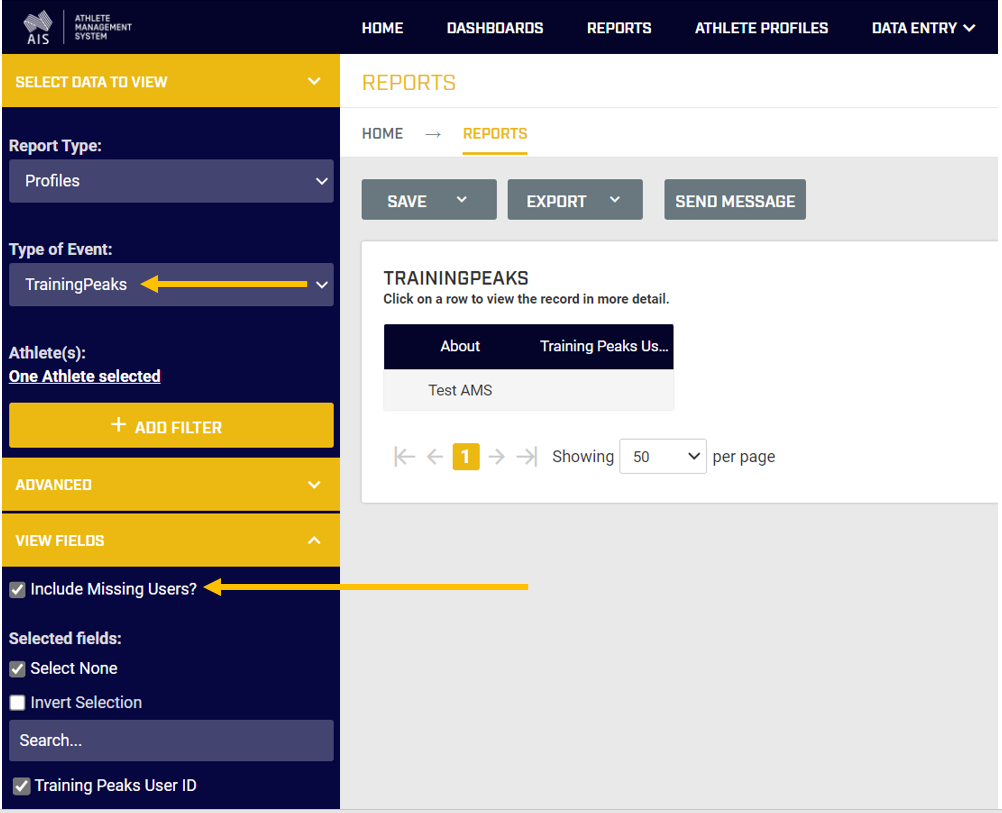The width and height of the screenshot is (1002, 813).
Task: Go to previous page arrow
Action: [435, 456]
